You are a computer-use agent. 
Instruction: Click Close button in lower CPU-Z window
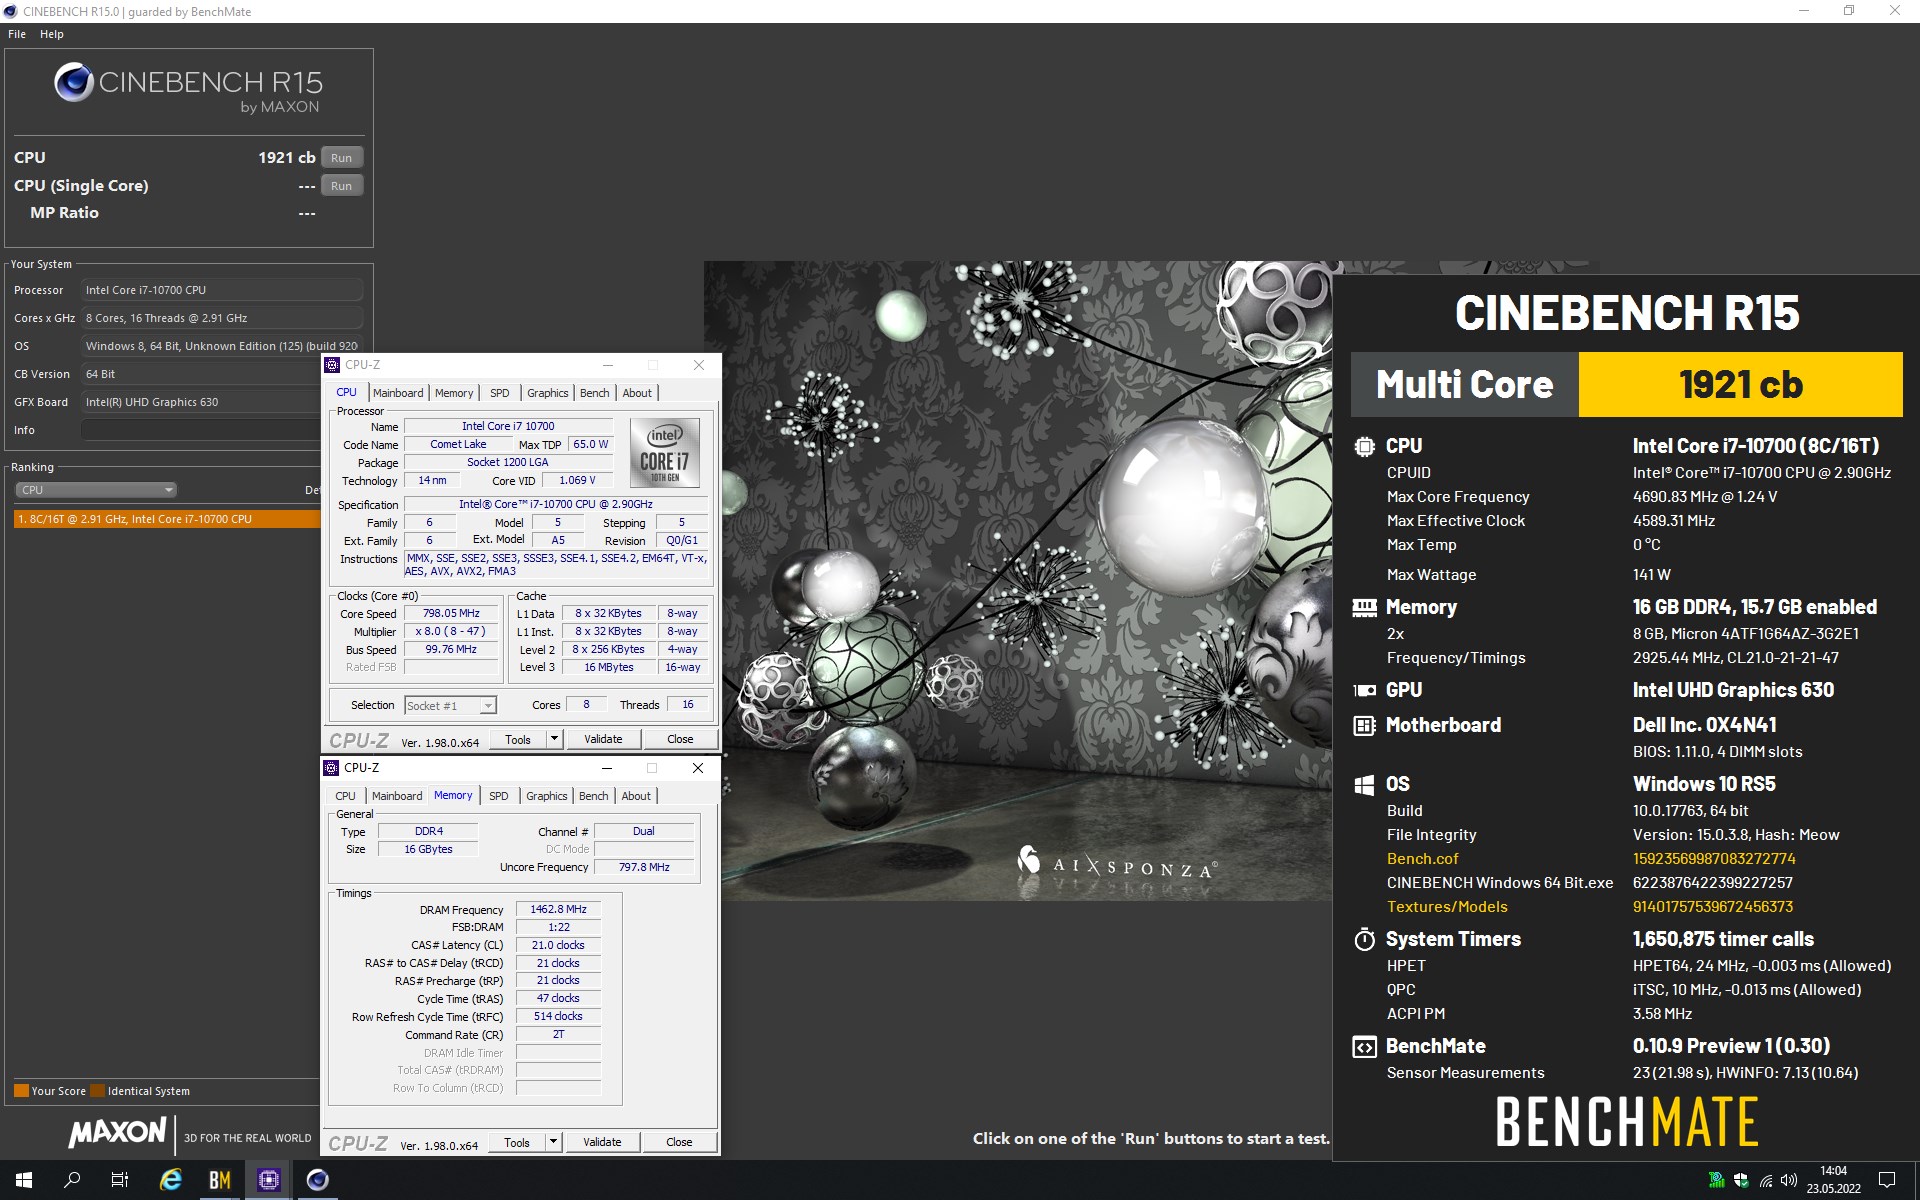click(679, 1142)
